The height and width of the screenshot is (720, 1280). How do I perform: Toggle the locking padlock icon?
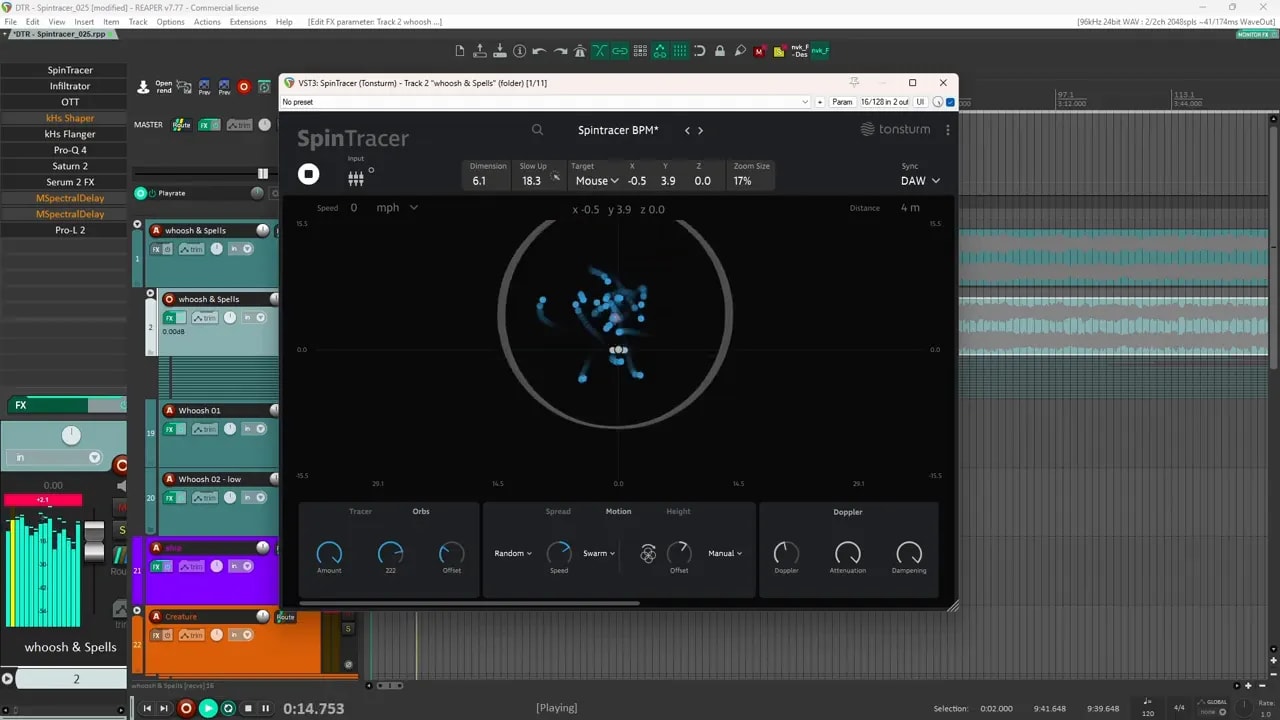coord(720,51)
